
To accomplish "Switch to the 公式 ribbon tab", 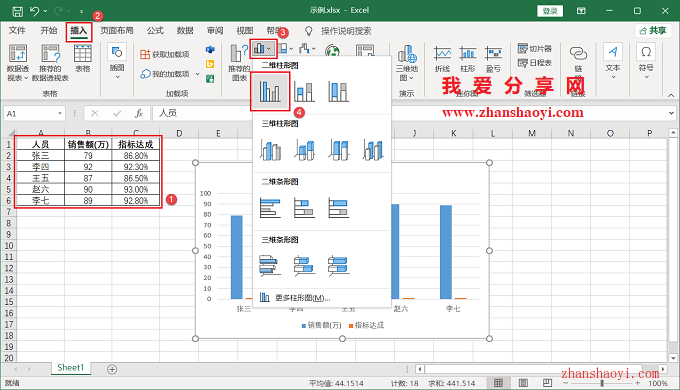I will pos(155,31).
